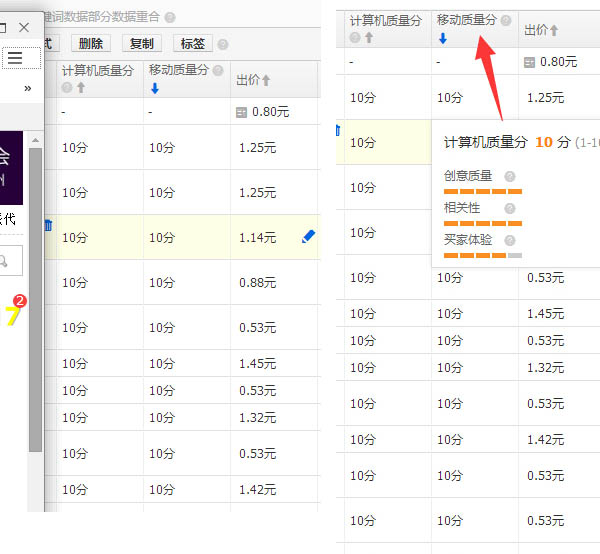Table icon before 0.80元 in the 删除-toolbar table
This screenshot has width=600, height=554.
pos(241,112)
